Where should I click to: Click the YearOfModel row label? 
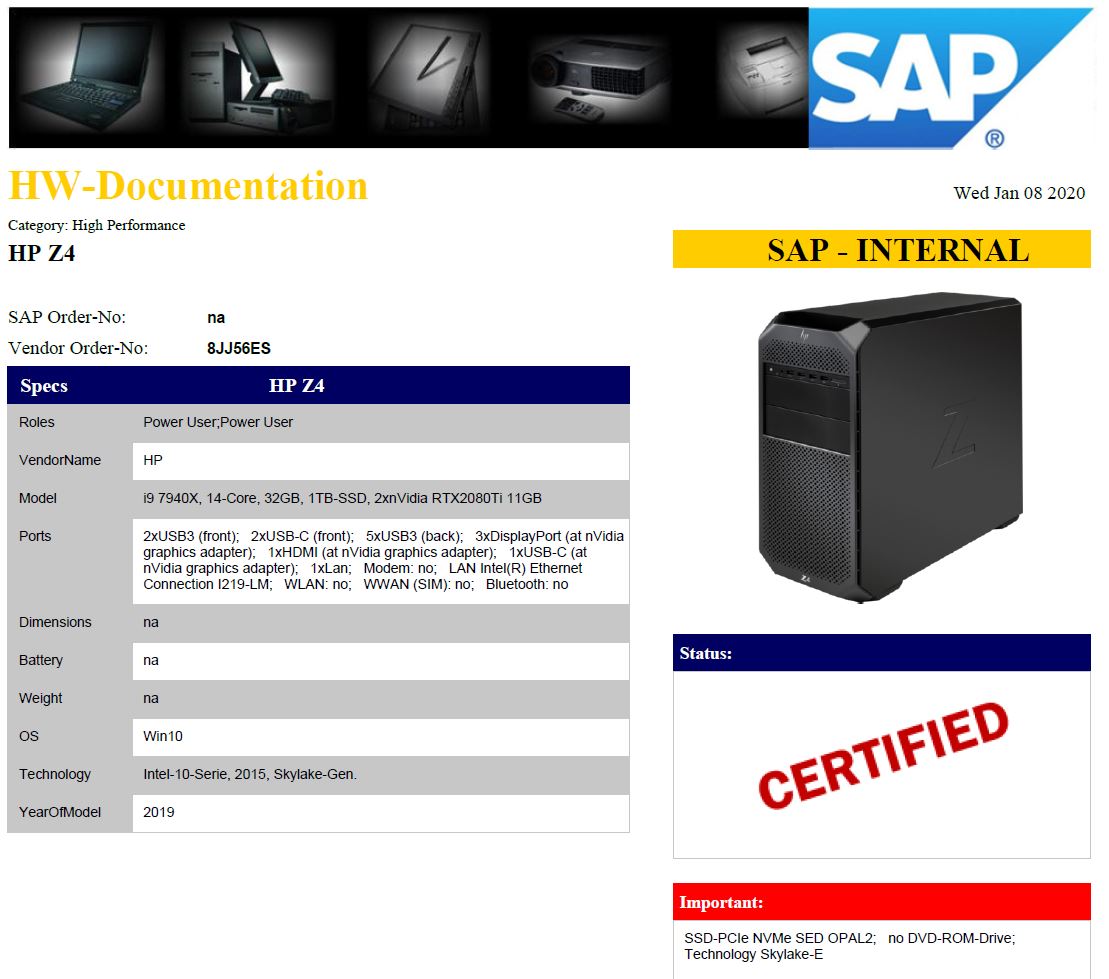coord(59,812)
